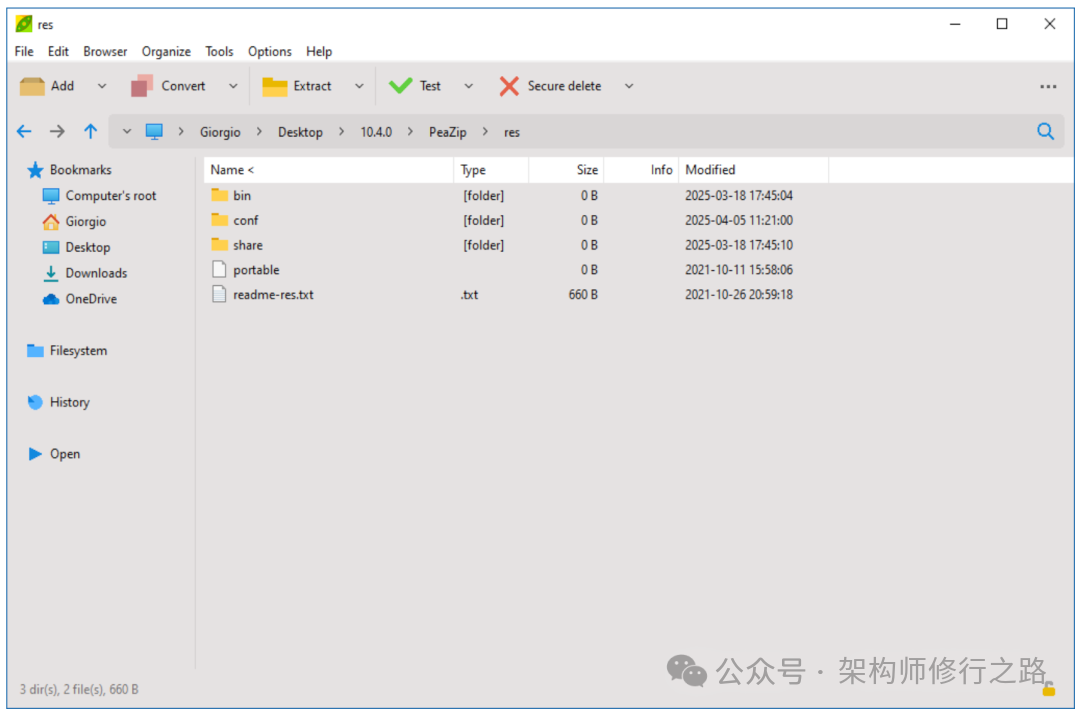The height and width of the screenshot is (714, 1080).
Task: Click the Add archive box icon
Action: click(x=32, y=86)
